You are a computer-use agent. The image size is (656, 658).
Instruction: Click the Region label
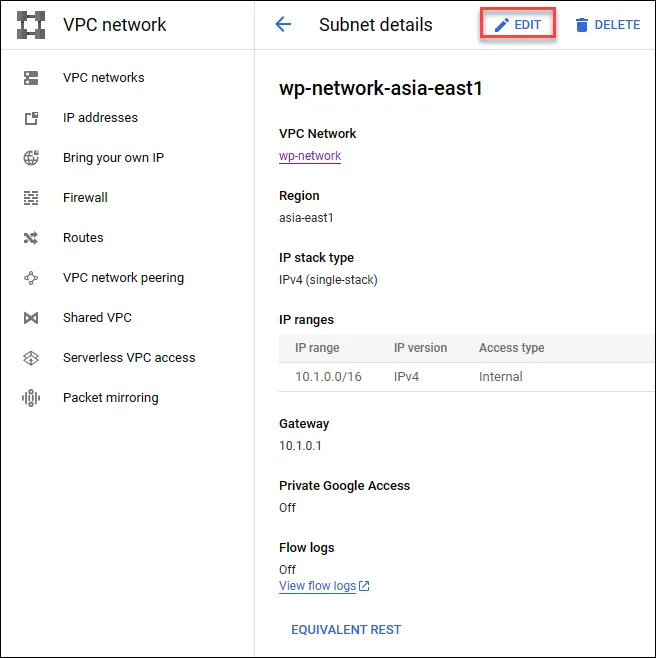(299, 196)
